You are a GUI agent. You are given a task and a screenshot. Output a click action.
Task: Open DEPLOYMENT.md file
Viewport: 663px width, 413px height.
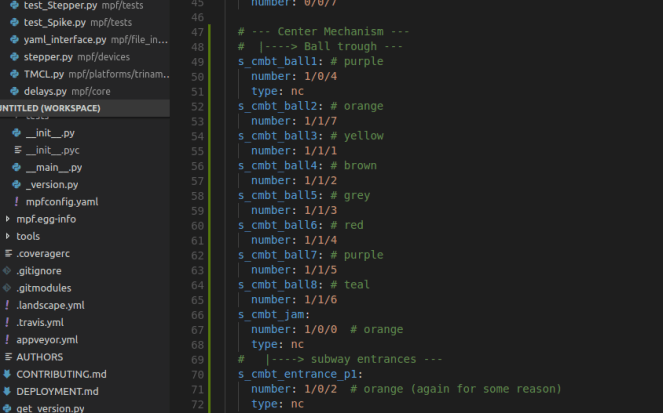[57, 391]
